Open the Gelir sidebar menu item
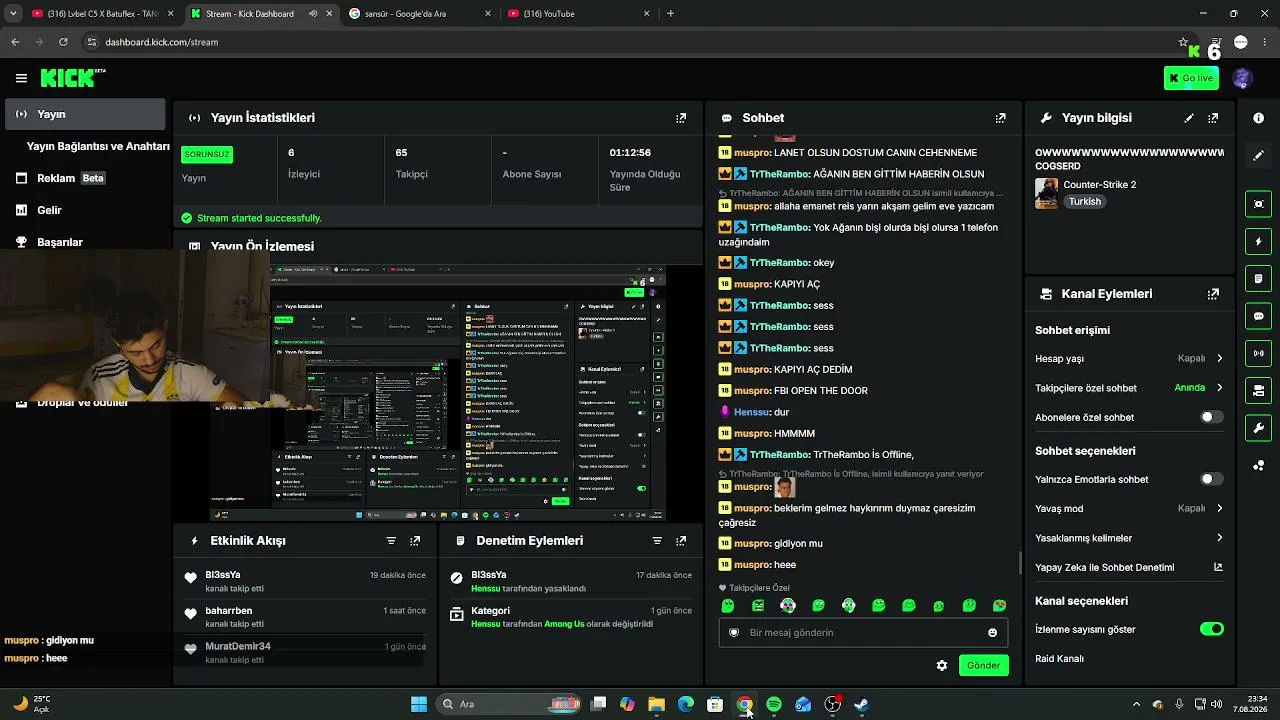Viewport: 1280px width, 720px height. (x=85, y=210)
